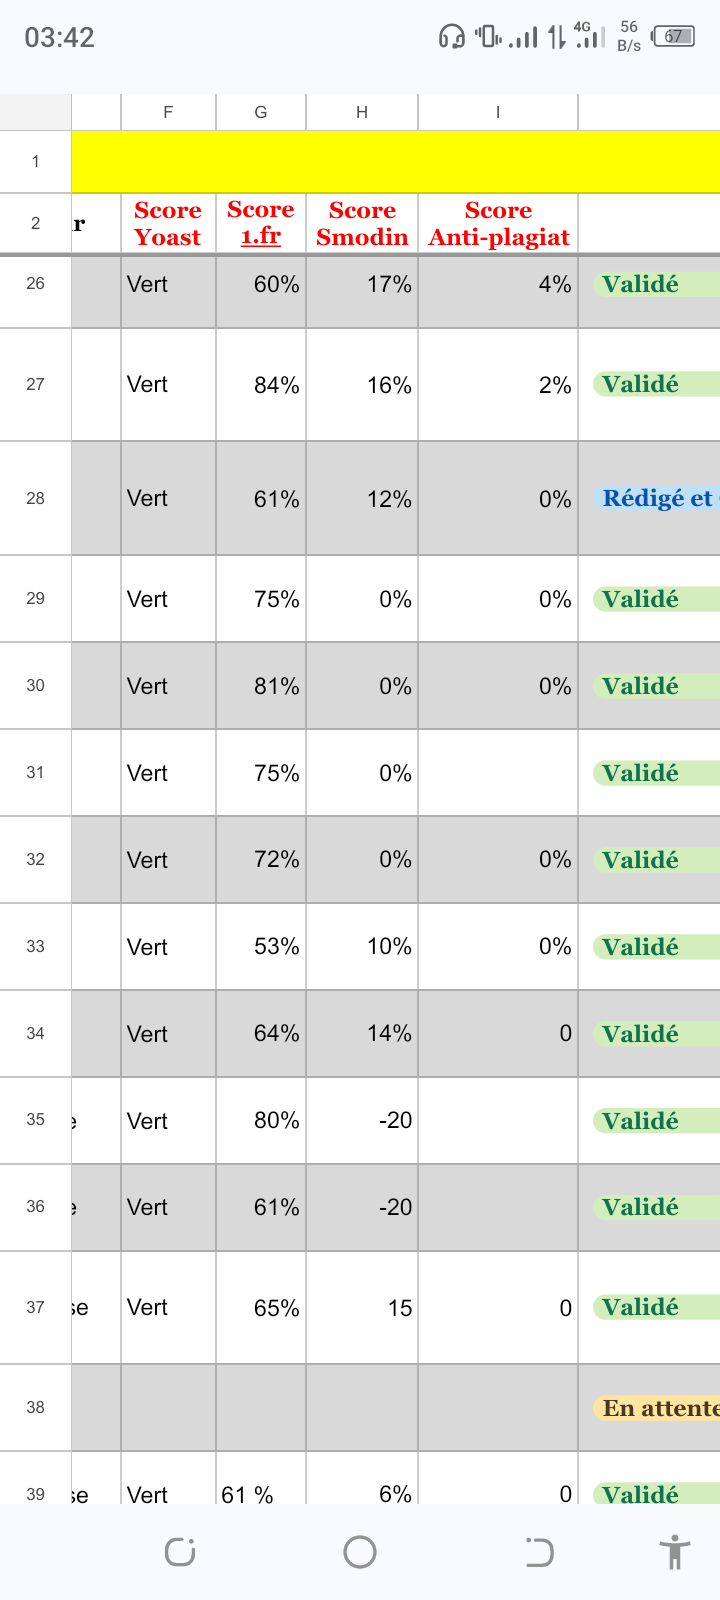Open the accessibility shortcut icon

point(675,1552)
